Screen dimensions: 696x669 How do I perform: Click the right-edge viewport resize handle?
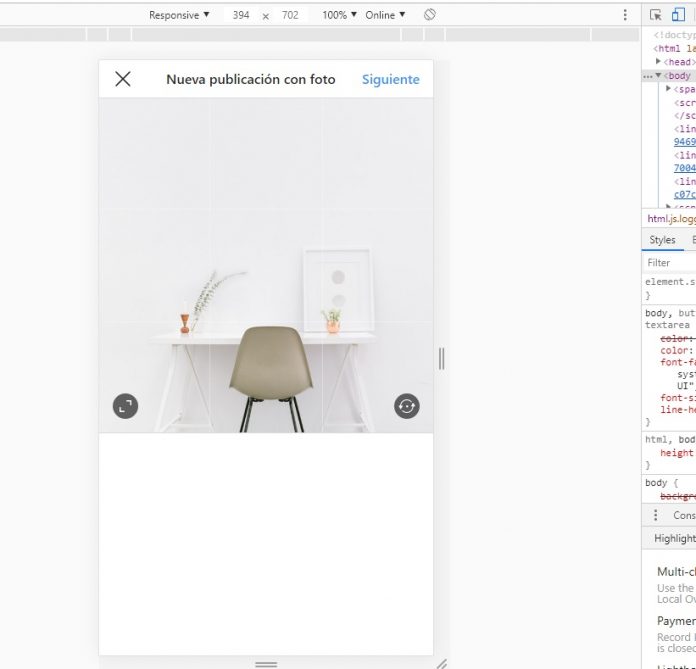coord(441,359)
